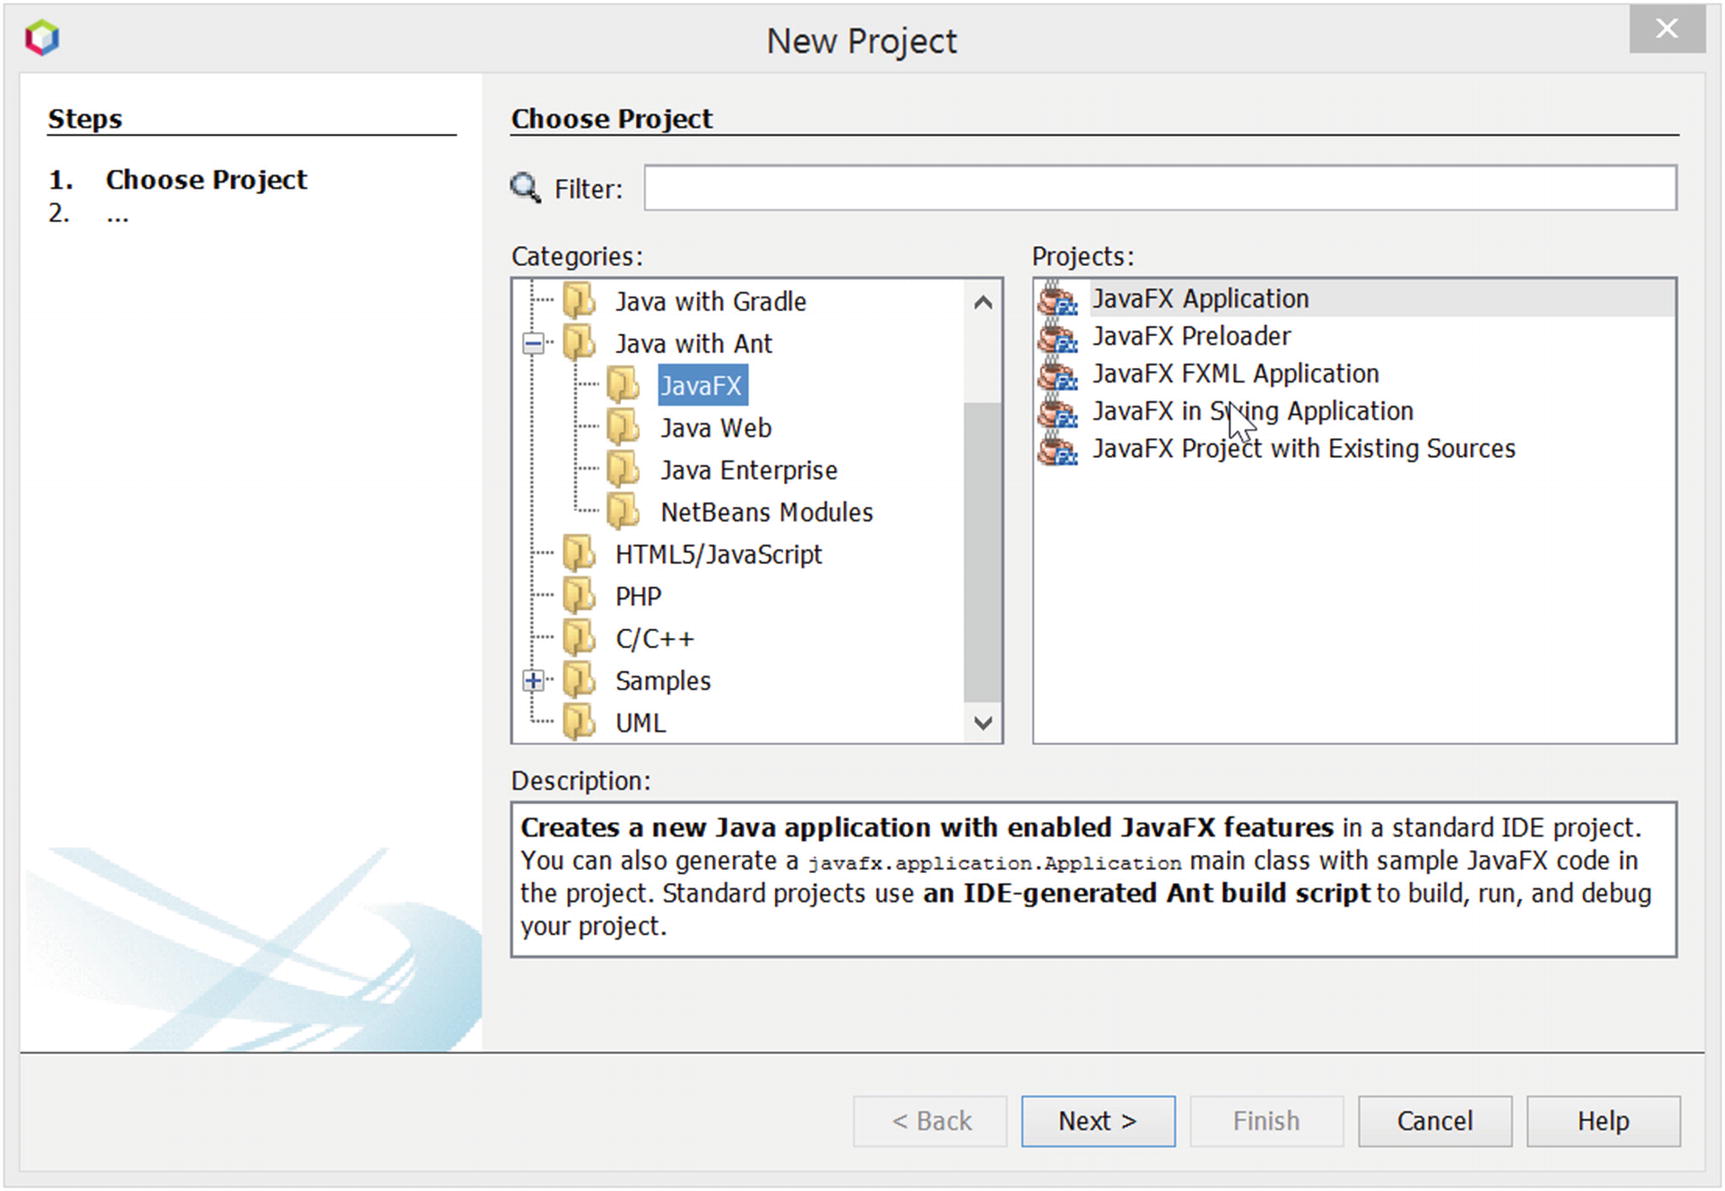Screen dimensions: 1725x1191
Task: Click the Filter text field
Action: [x=1160, y=188]
